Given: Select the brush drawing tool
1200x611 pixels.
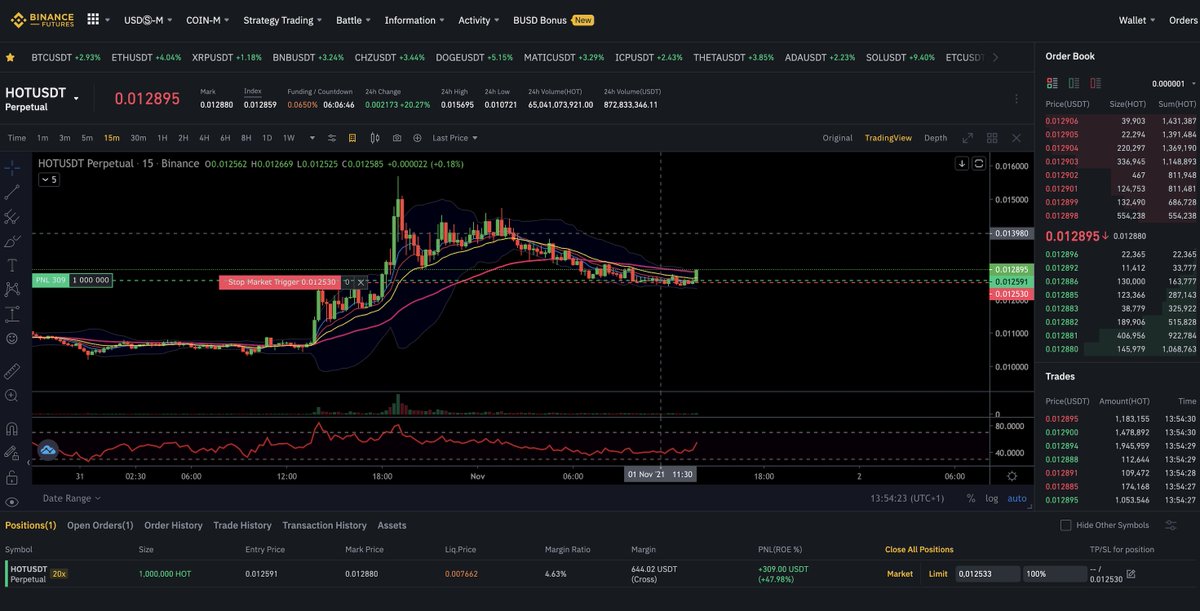Looking at the screenshot, I should pyautogui.click(x=12, y=241).
